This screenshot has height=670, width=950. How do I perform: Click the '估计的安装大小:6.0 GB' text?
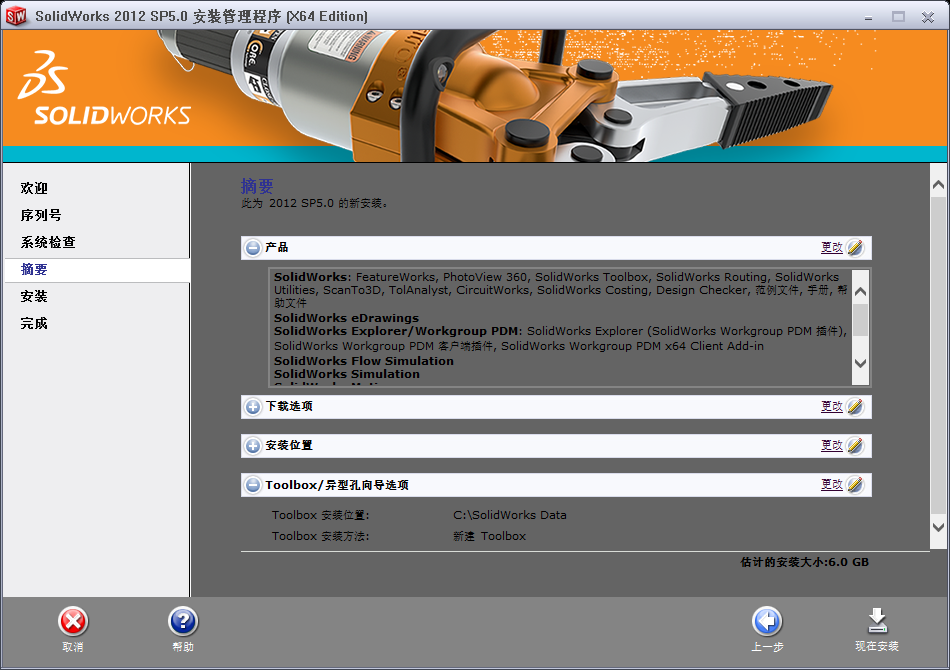pyautogui.click(x=805, y=562)
